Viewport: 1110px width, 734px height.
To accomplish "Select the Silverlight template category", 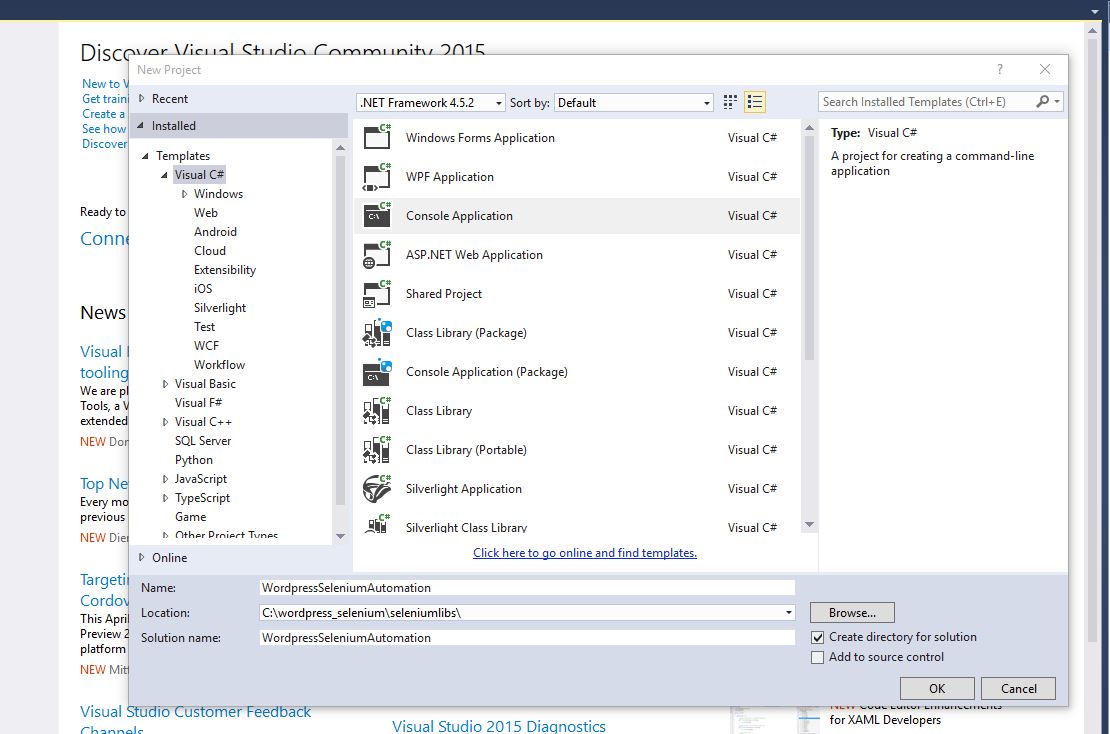I will [x=220, y=308].
